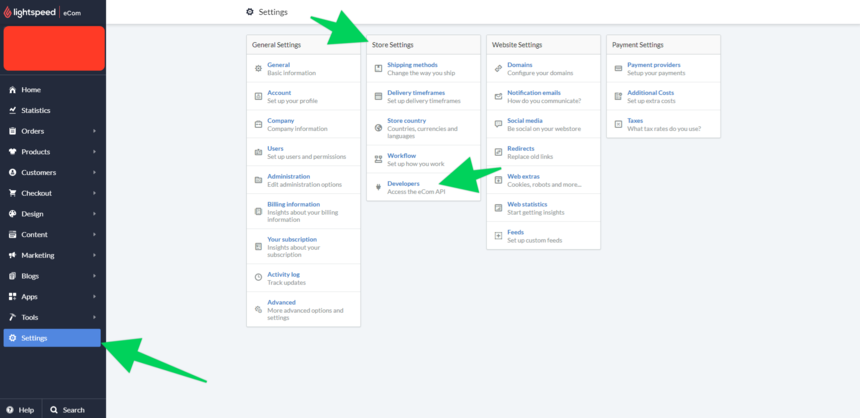Viewport: 860px width, 418px height.
Task: Open Search at the sidebar bottom
Action: point(67,410)
